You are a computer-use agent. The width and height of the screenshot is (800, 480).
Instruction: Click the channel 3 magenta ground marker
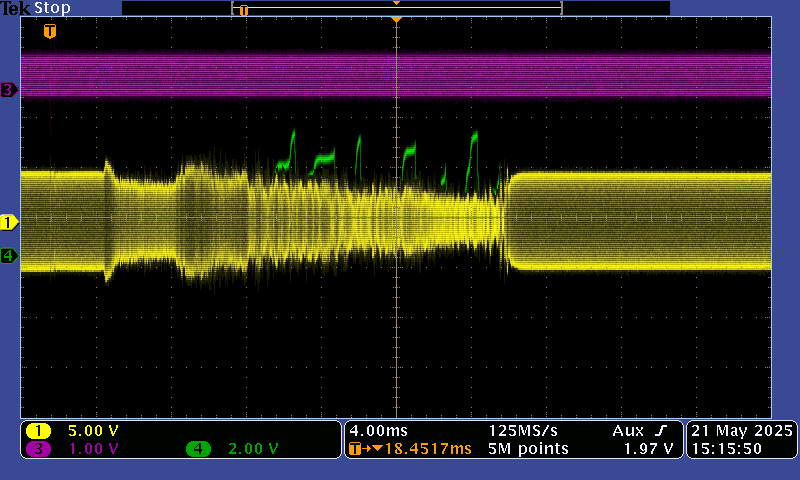pyautogui.click(x=9, y=90)
